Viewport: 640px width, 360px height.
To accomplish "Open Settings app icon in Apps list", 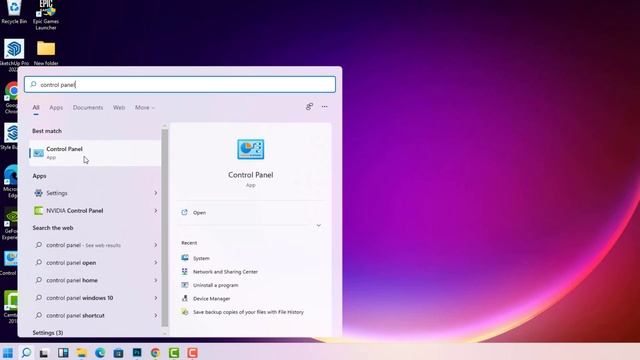I will (x=38, y=193).
